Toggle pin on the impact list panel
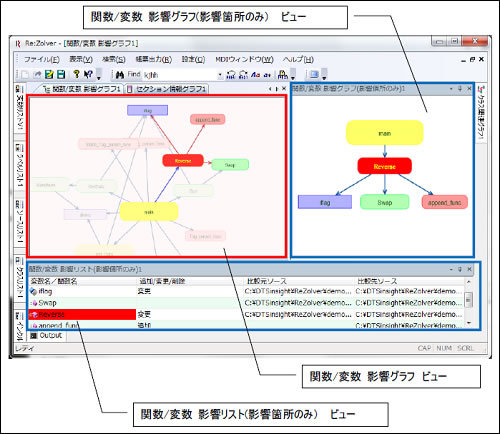This screenshot has width=500, height=434. 460,269
